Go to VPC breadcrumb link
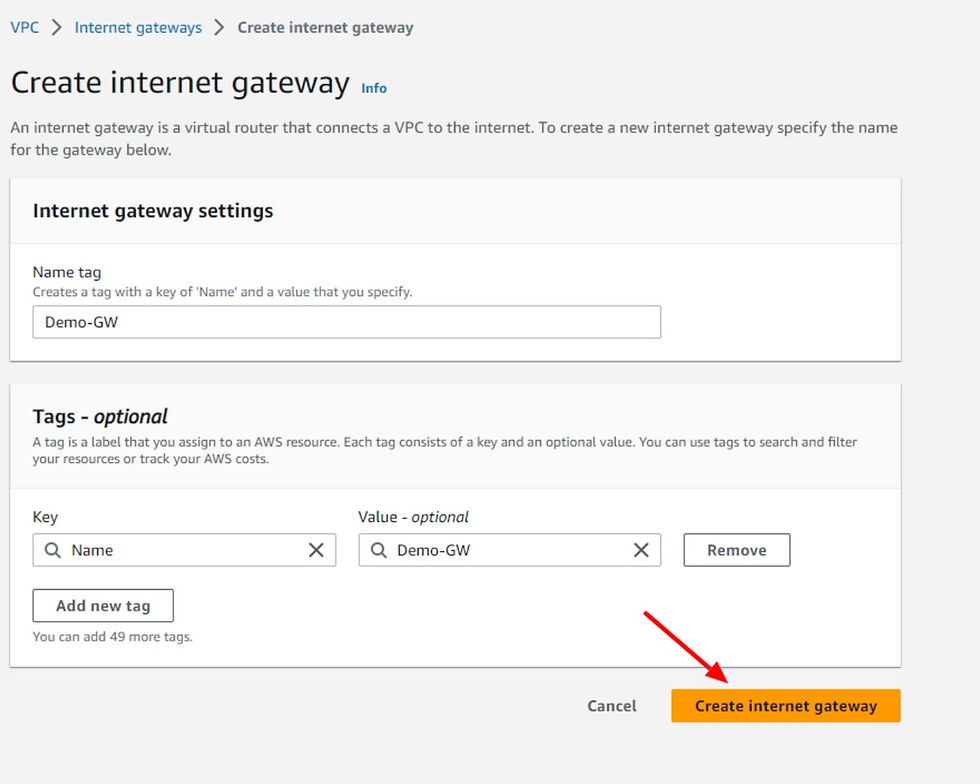Image resolution: width=980 pixels, height=784 pixels. [x=24, y=28]
